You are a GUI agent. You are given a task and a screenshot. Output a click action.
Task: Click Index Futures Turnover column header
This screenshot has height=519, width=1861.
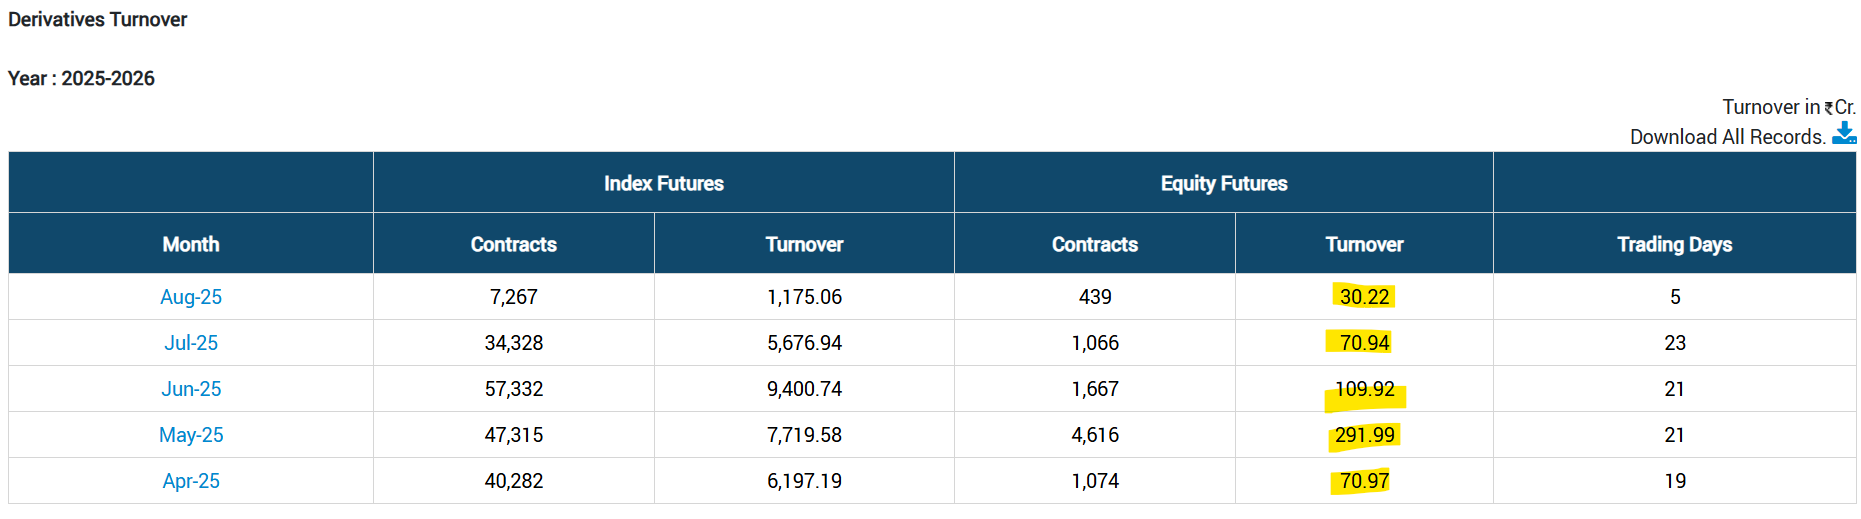(804, 244)
